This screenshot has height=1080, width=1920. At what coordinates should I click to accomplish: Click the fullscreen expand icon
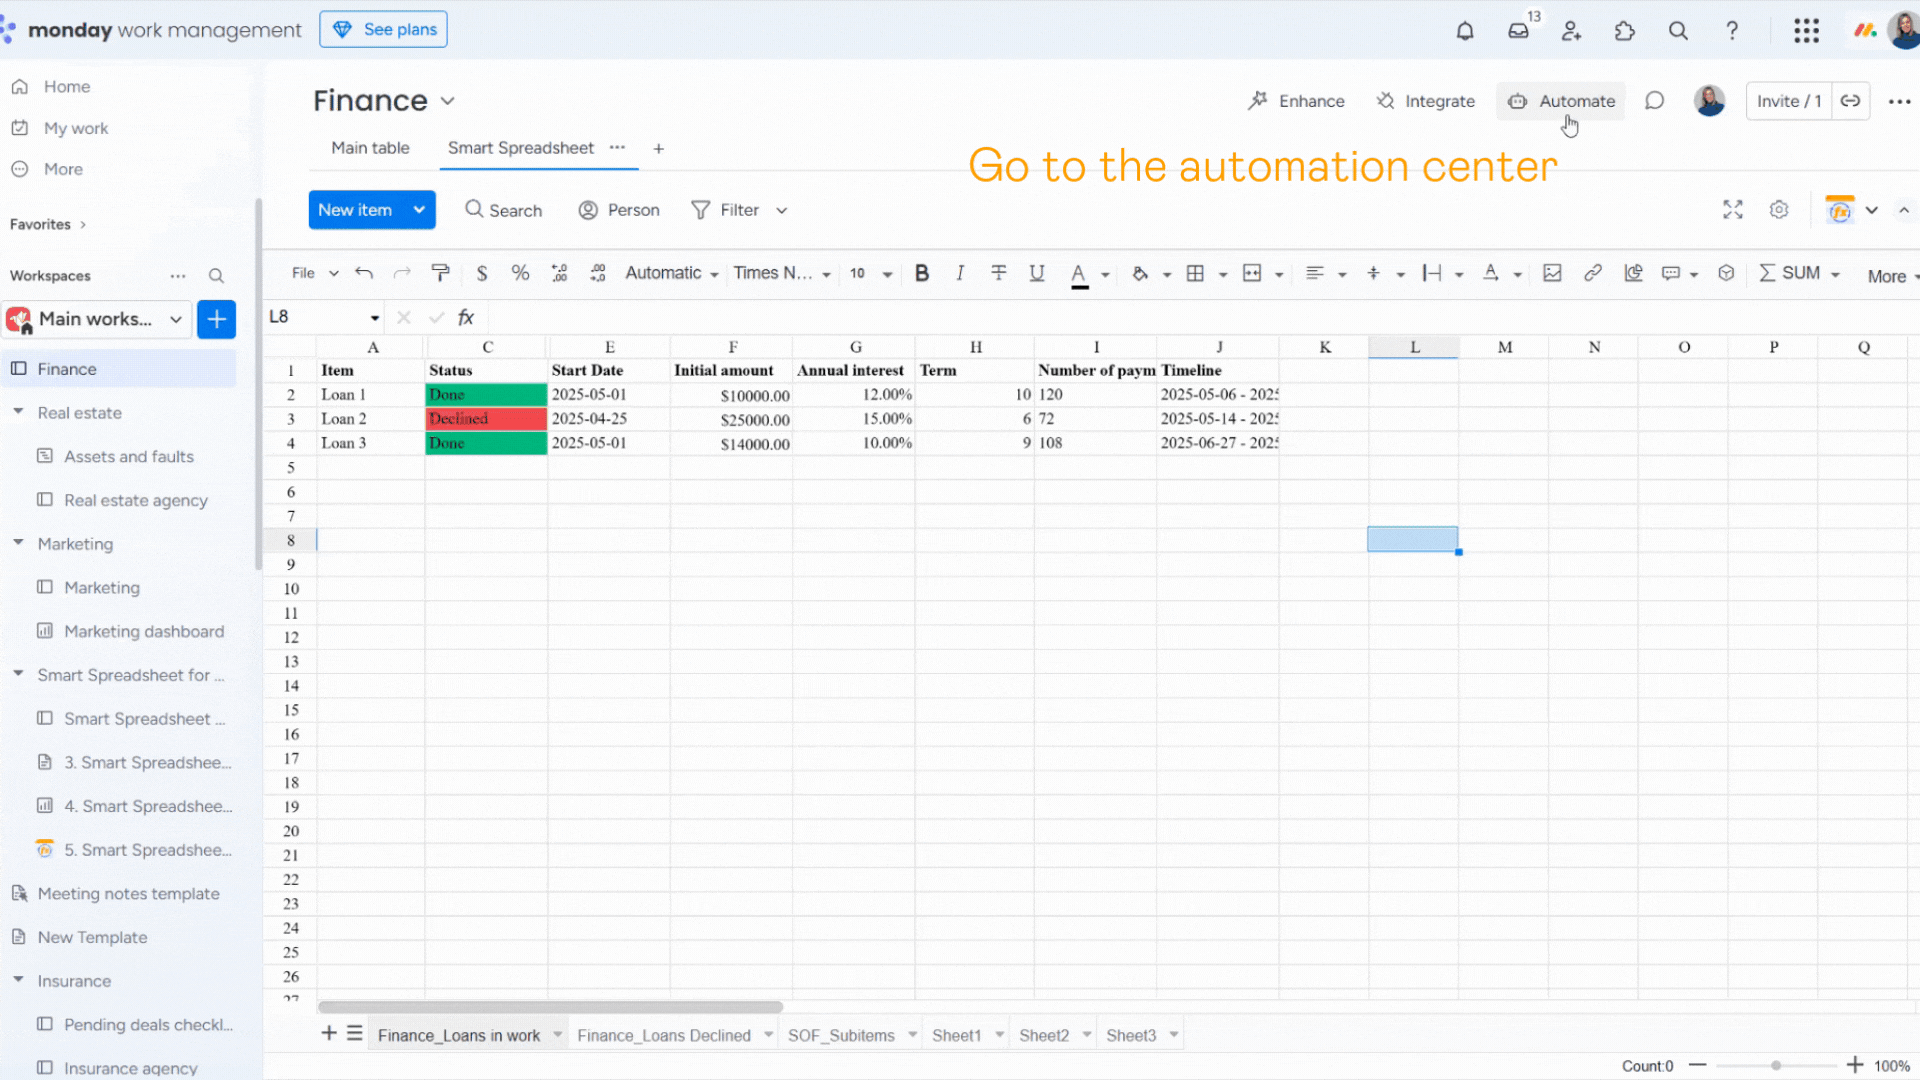click(1732, 210)
